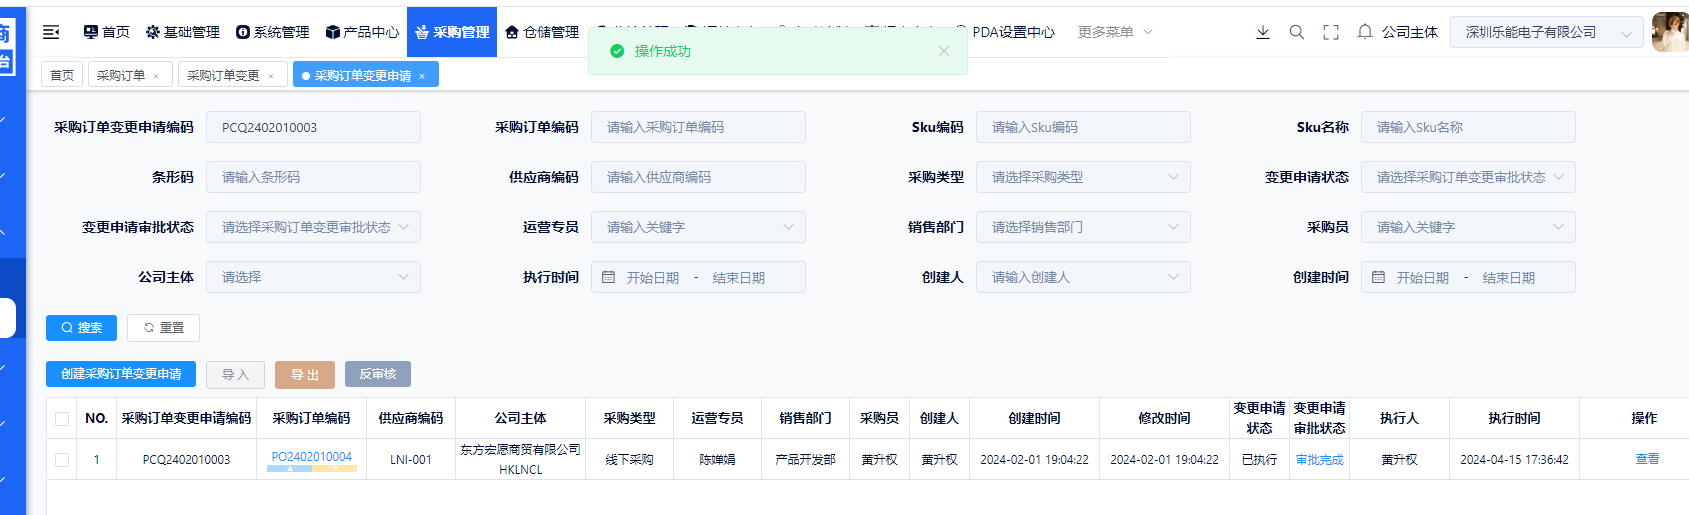Screen dimensions: 1689x515
Task: Click the 公司主体 label in header
Action: (1410, 32)
